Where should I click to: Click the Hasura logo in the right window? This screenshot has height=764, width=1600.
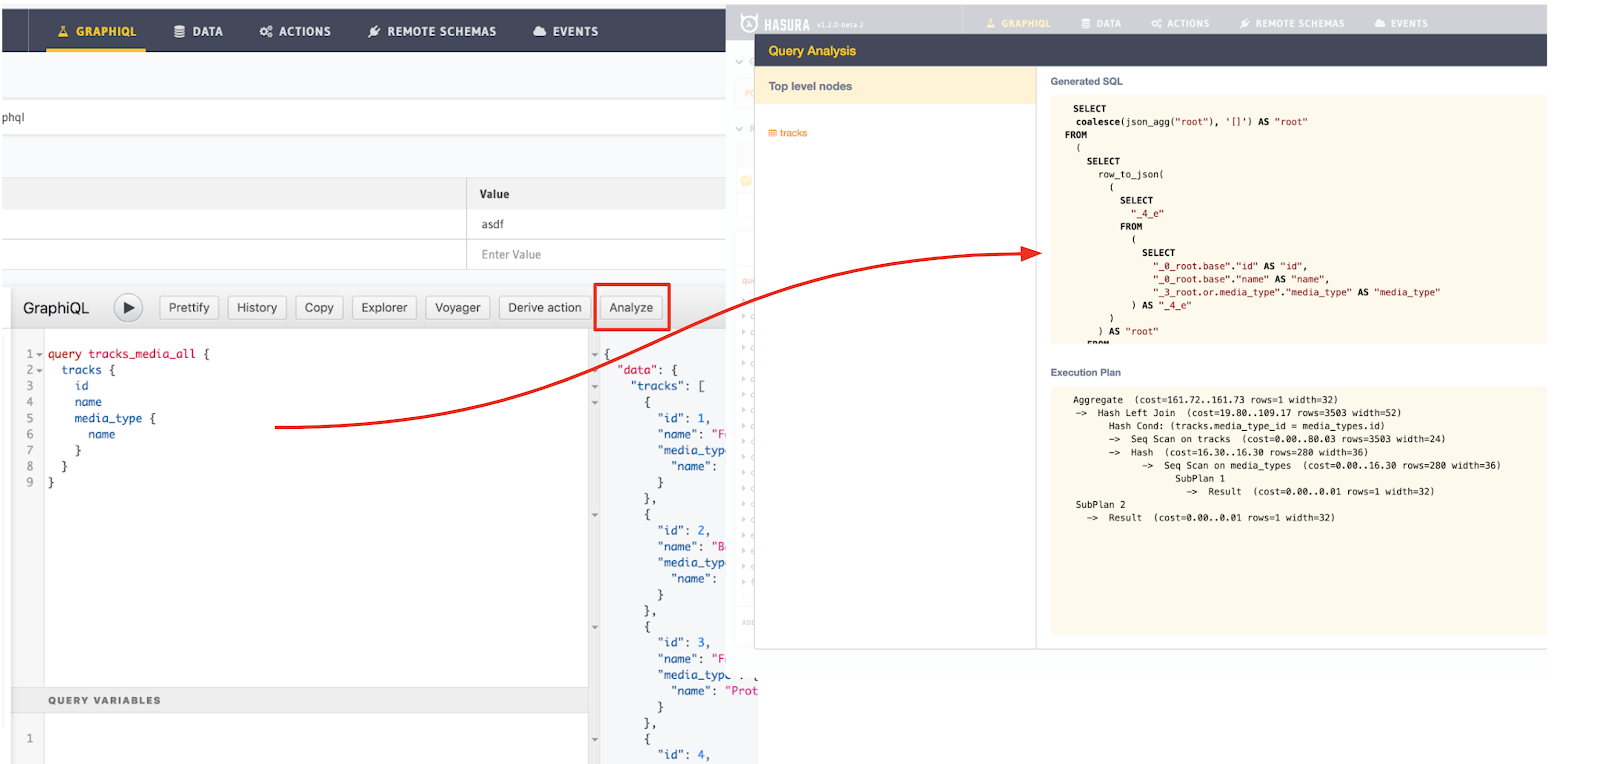click(749, 23)
